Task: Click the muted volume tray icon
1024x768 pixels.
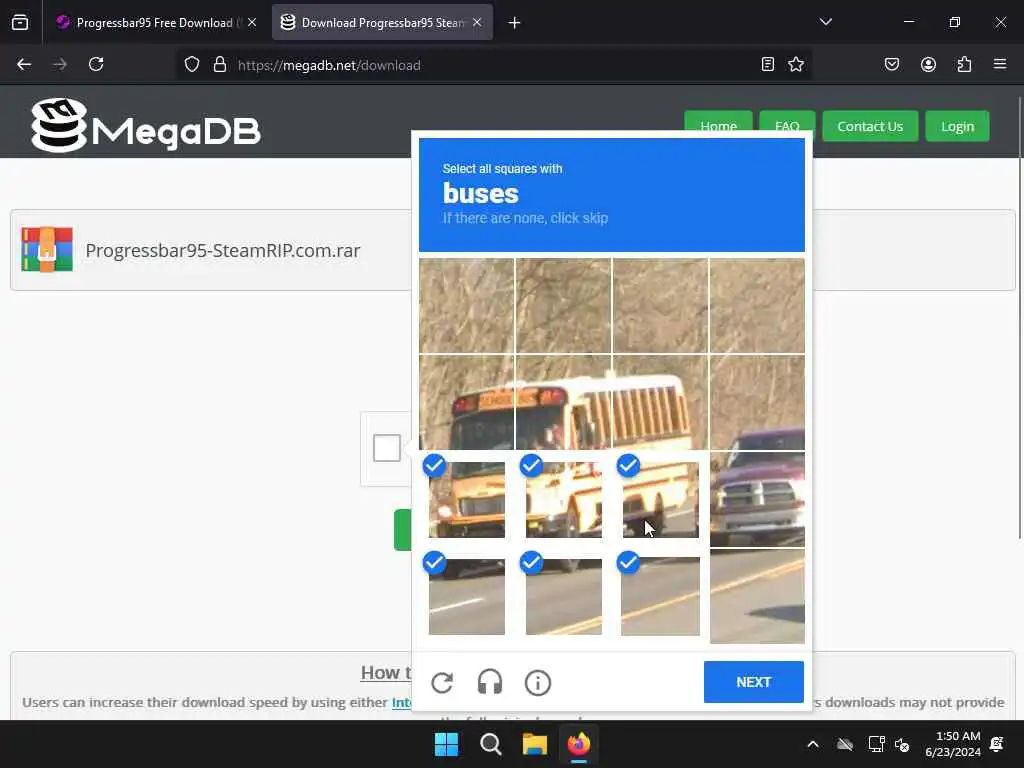Action: point(903,744)
